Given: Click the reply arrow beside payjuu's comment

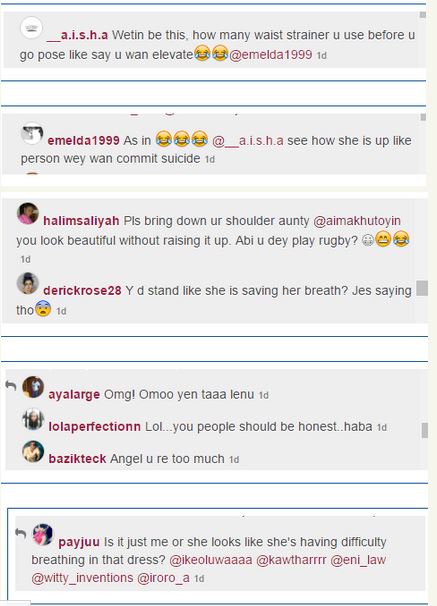Looking at the screenshot, I should coord(20,533).
